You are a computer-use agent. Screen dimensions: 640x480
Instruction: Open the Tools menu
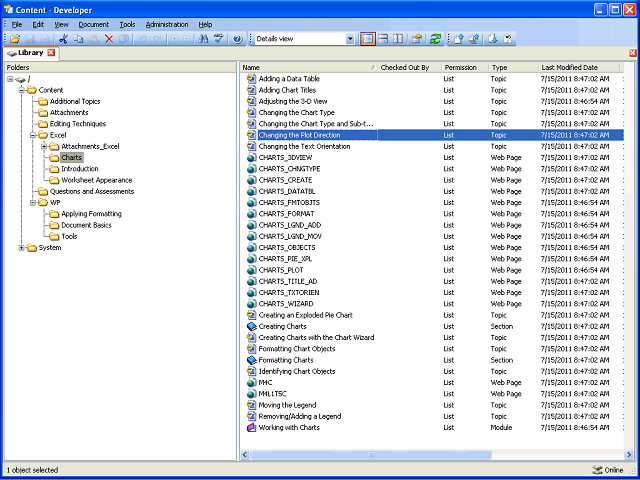127,24
